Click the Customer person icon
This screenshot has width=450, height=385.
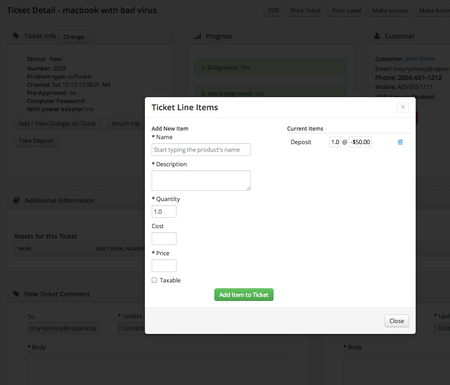377,36
